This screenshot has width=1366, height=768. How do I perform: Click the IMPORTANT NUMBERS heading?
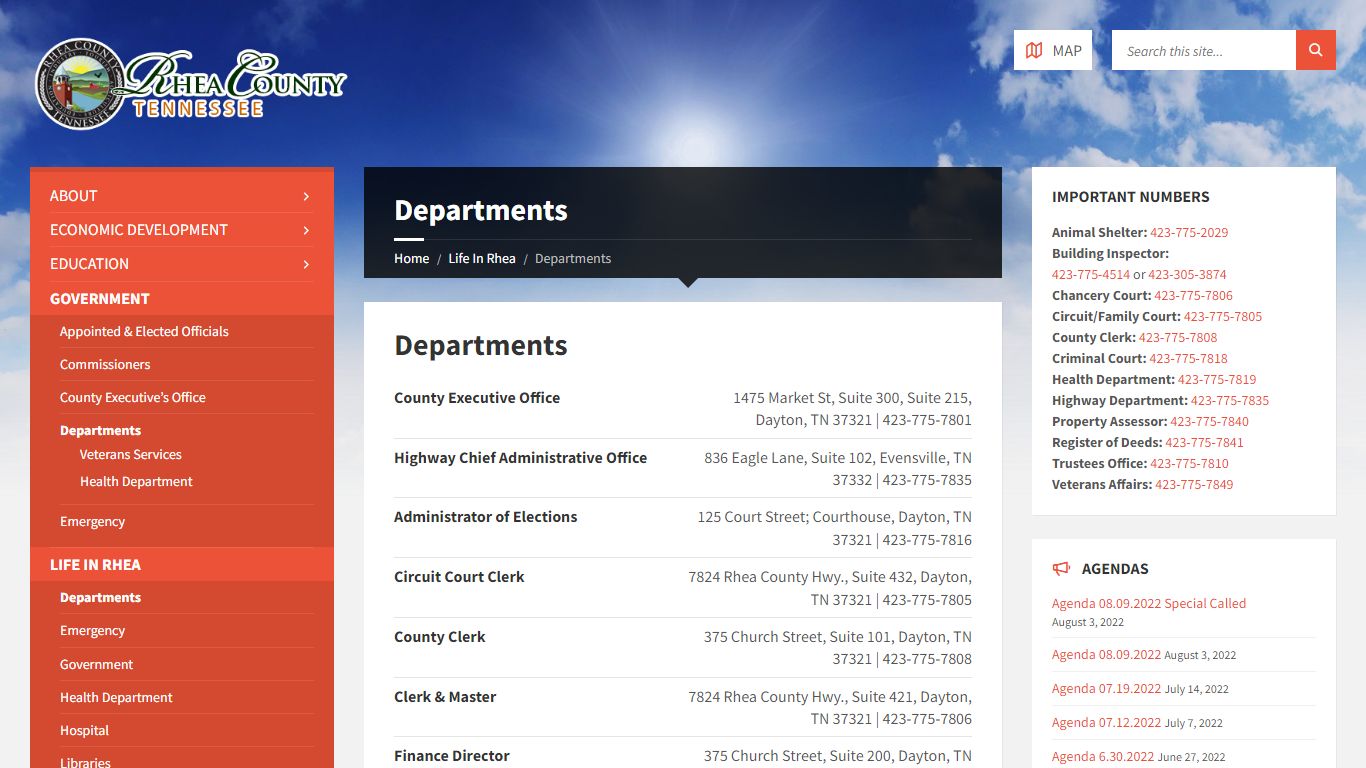[x=1130, y=197]
